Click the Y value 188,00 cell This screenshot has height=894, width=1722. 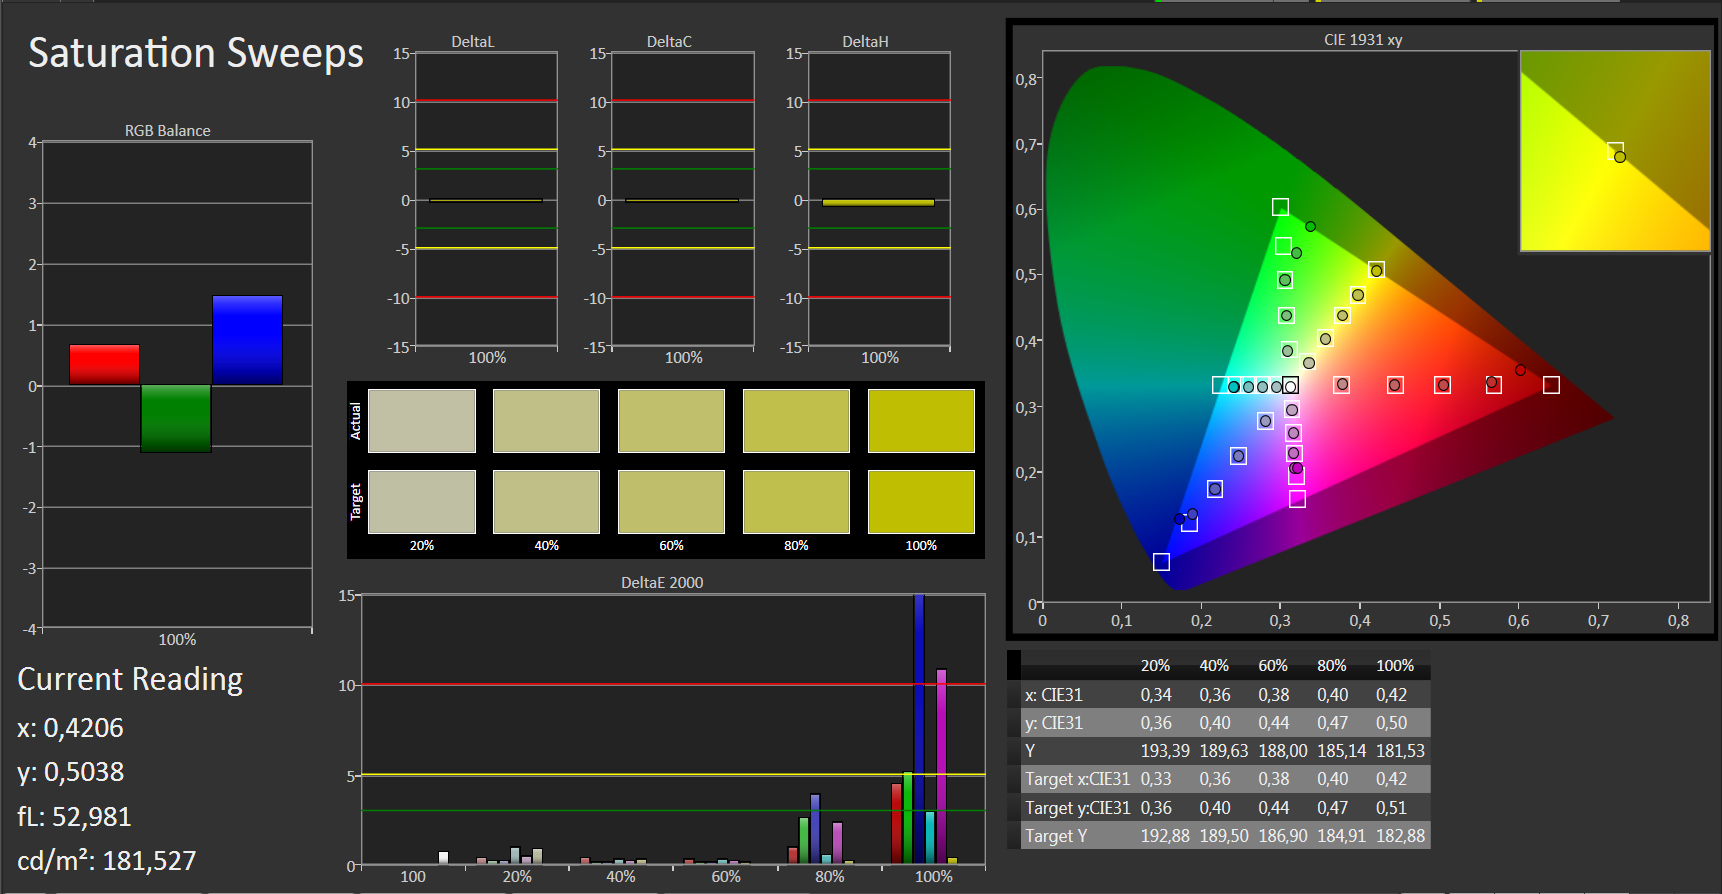(1283, 750)
